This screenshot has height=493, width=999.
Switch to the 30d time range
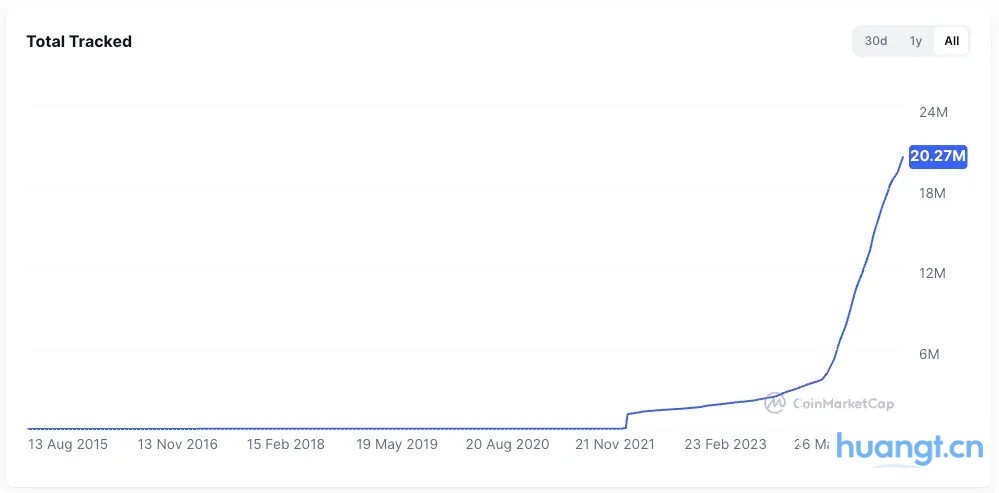pos(875,41)
